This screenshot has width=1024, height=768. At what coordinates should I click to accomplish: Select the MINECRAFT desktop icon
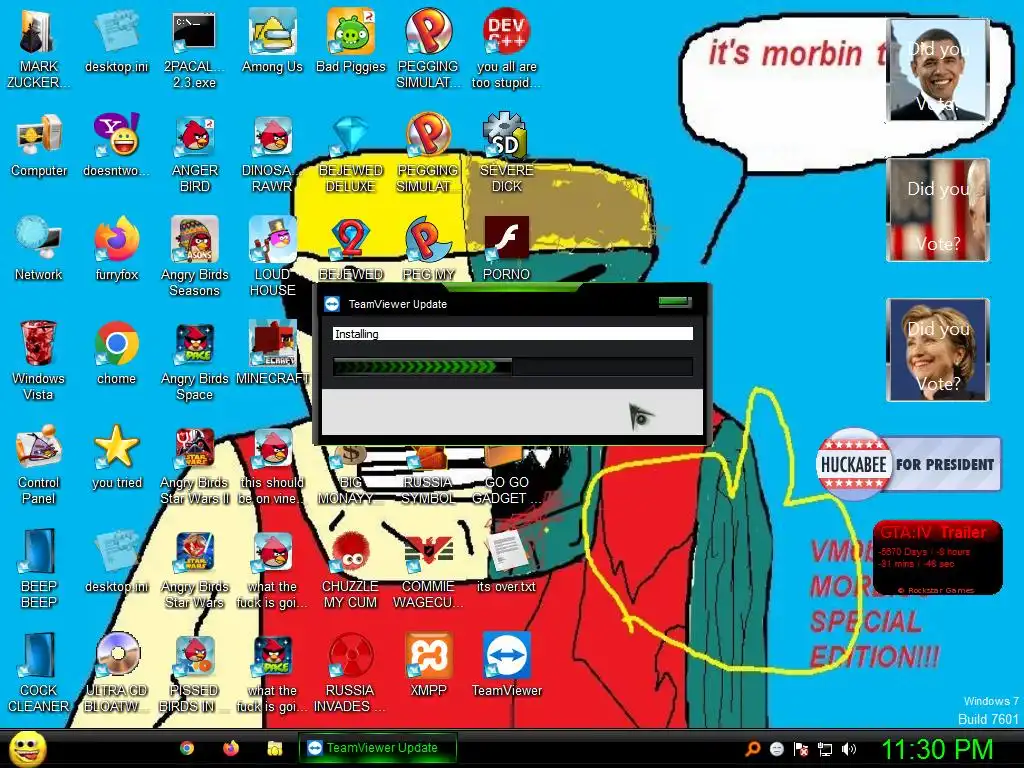(x=272, y=353)
